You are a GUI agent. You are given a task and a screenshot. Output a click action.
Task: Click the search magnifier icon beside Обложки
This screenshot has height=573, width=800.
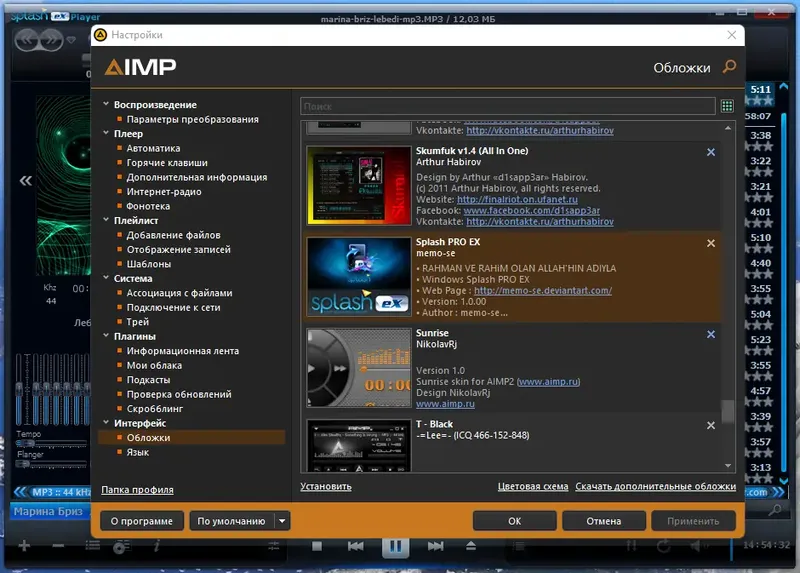click(730, 66)
